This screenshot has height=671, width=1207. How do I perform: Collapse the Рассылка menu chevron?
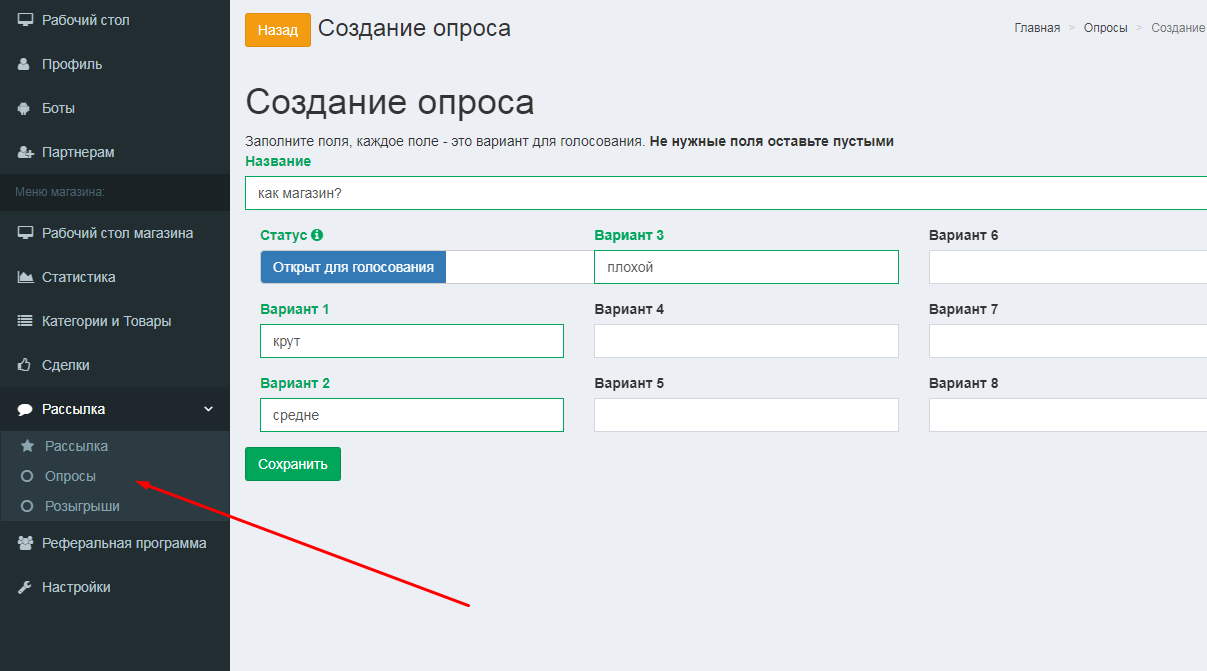208,409
